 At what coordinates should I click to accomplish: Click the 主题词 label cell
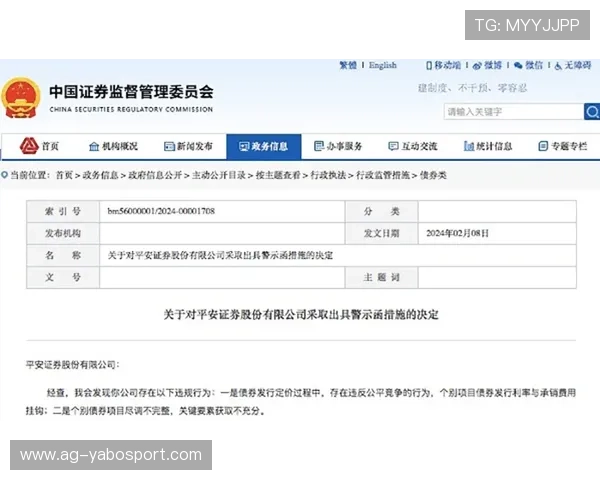[x=382, y=278]
